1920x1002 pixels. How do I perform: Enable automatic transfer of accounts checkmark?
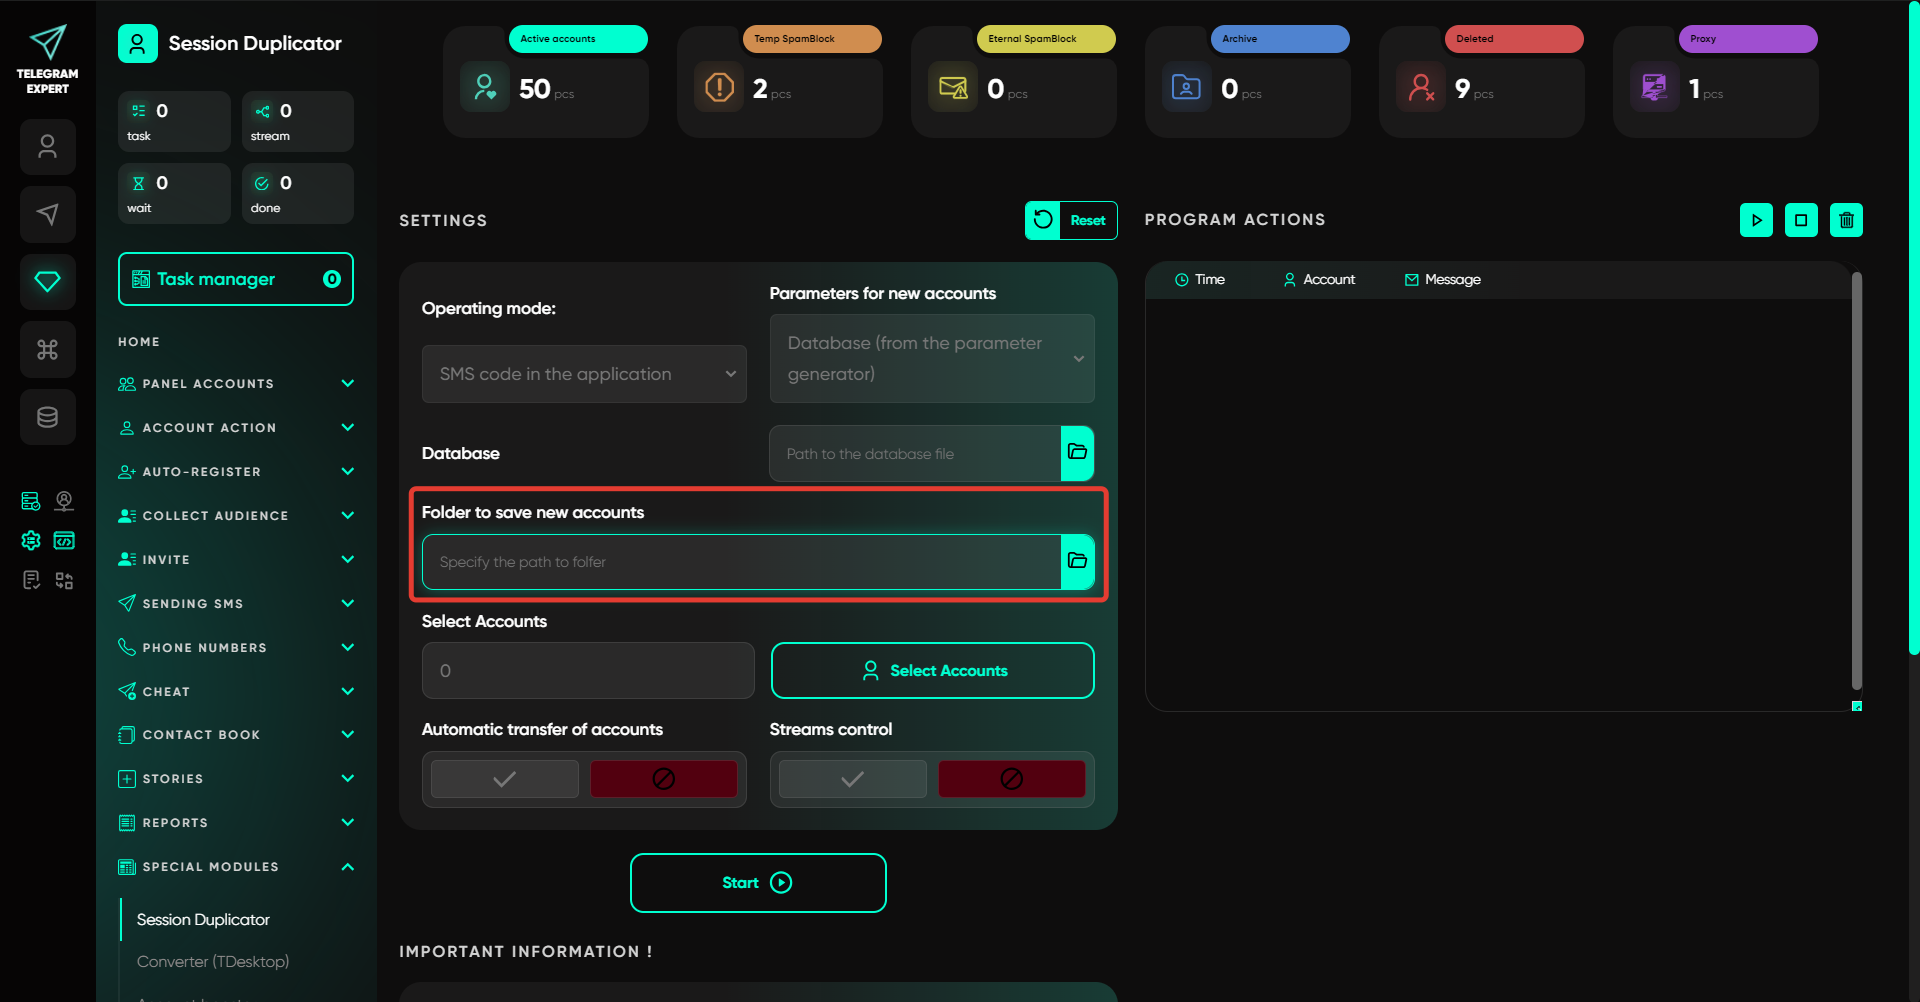(x=505, y=779)
